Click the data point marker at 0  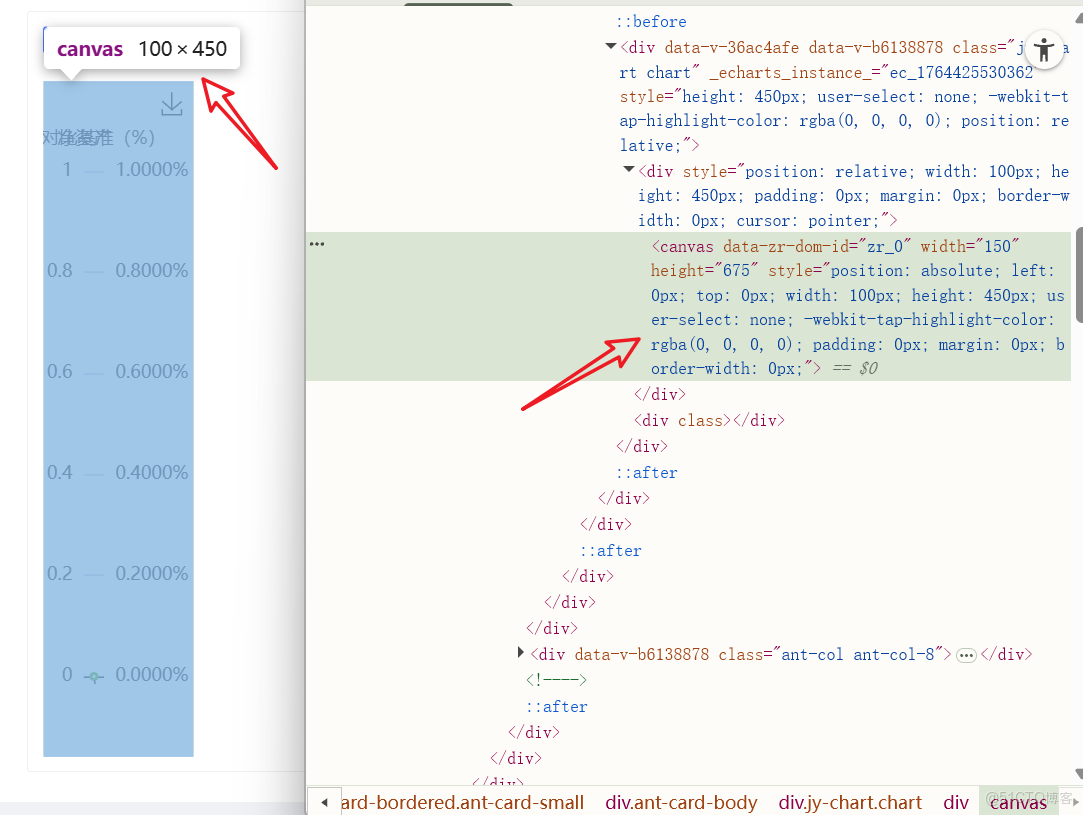click(94, 677)
